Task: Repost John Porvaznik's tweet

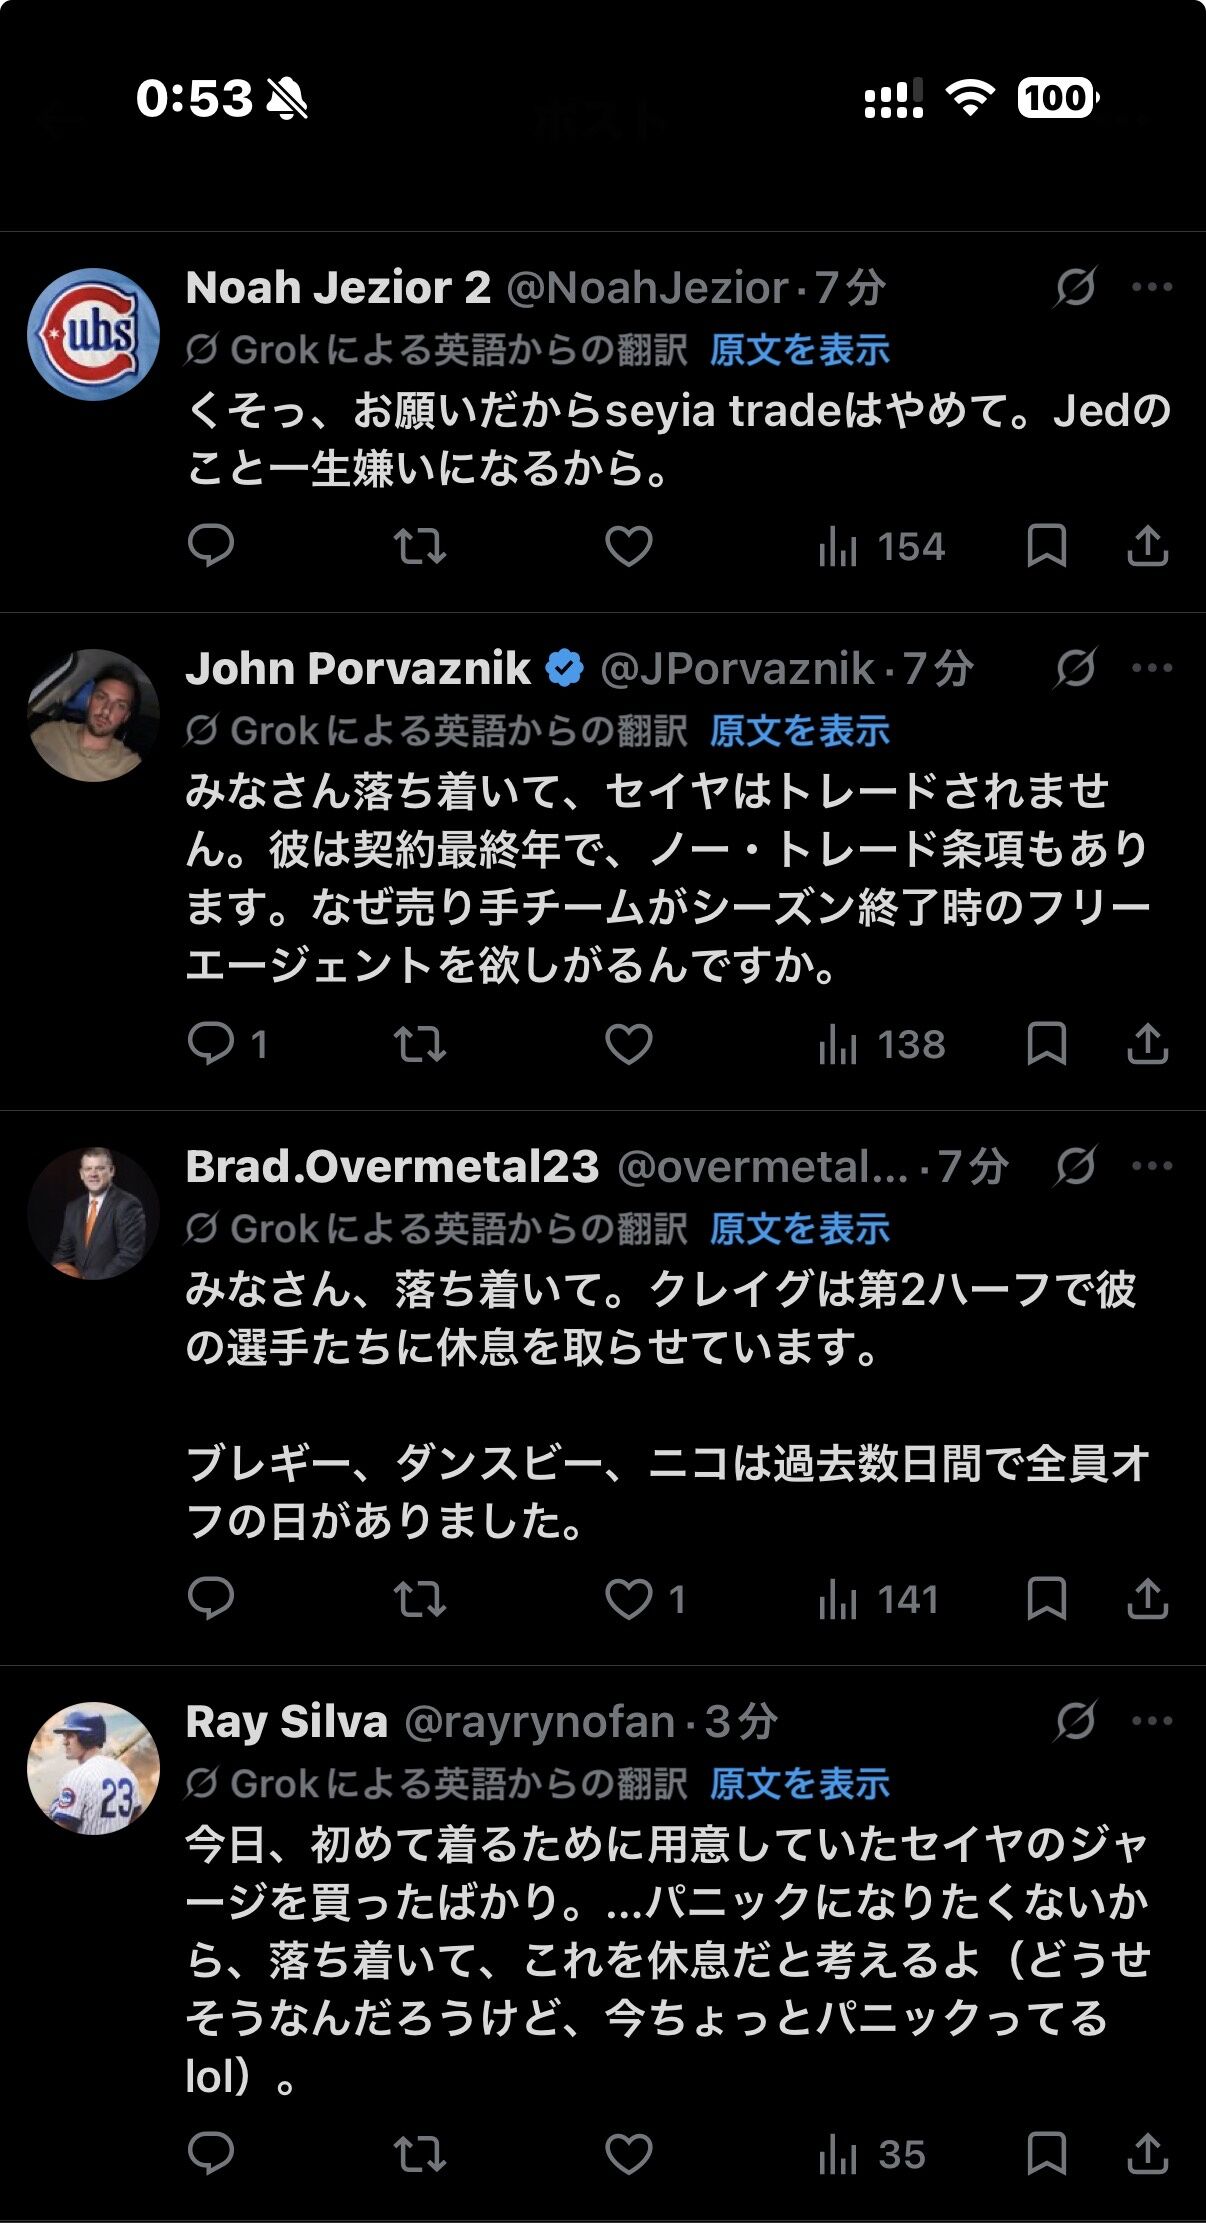Action: pyautogui.click(x=419, y=1044)
